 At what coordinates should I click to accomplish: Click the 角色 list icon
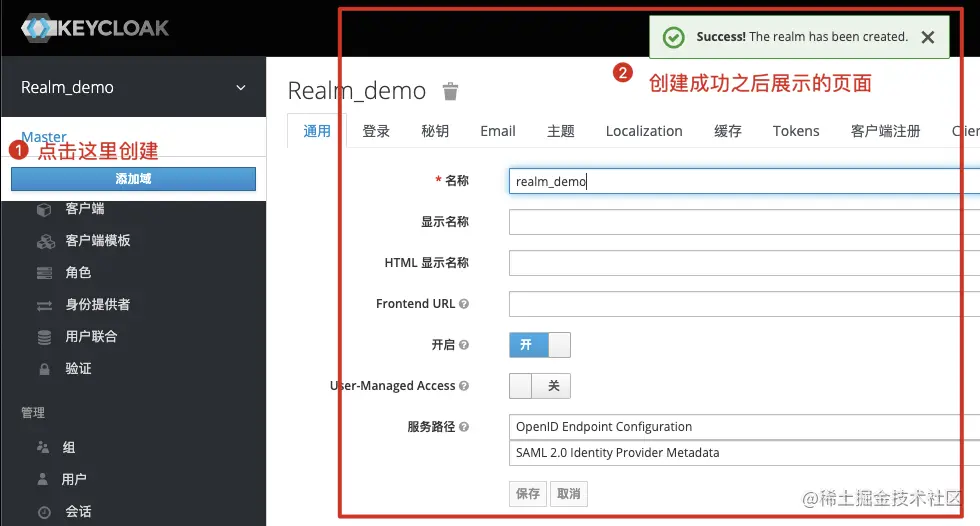pos(44,273)
